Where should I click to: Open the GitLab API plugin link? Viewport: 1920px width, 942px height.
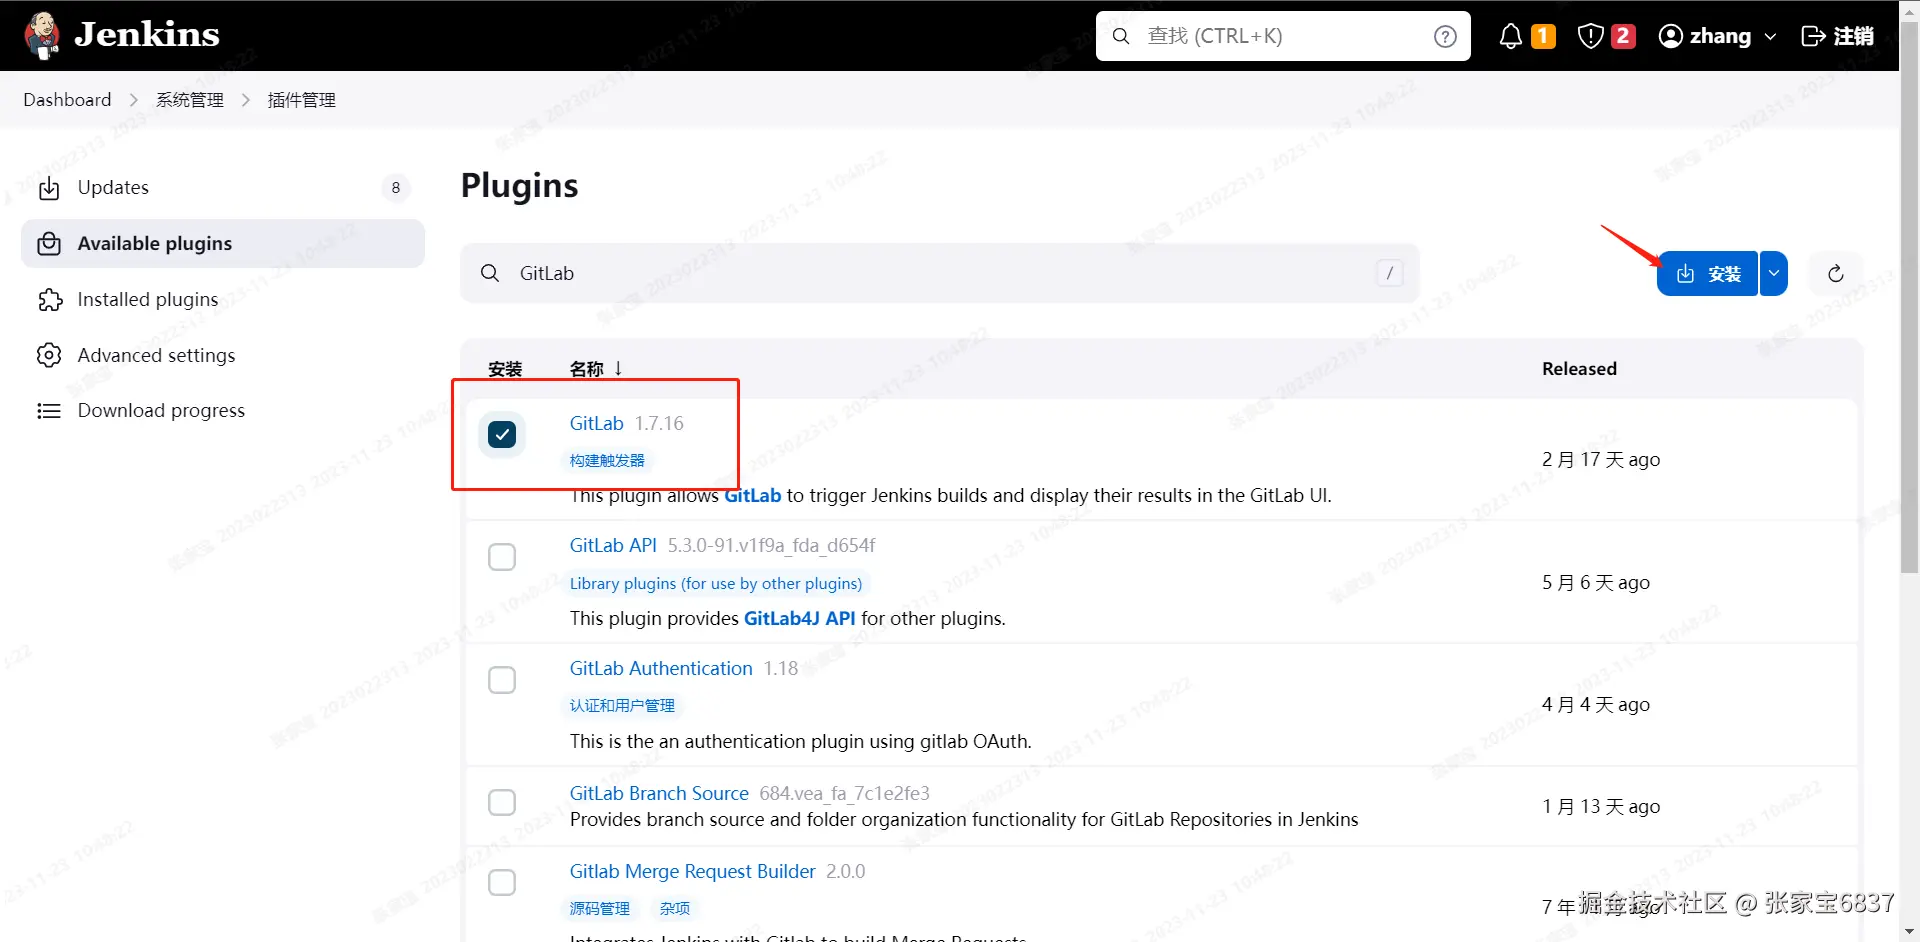pos(613,545)
